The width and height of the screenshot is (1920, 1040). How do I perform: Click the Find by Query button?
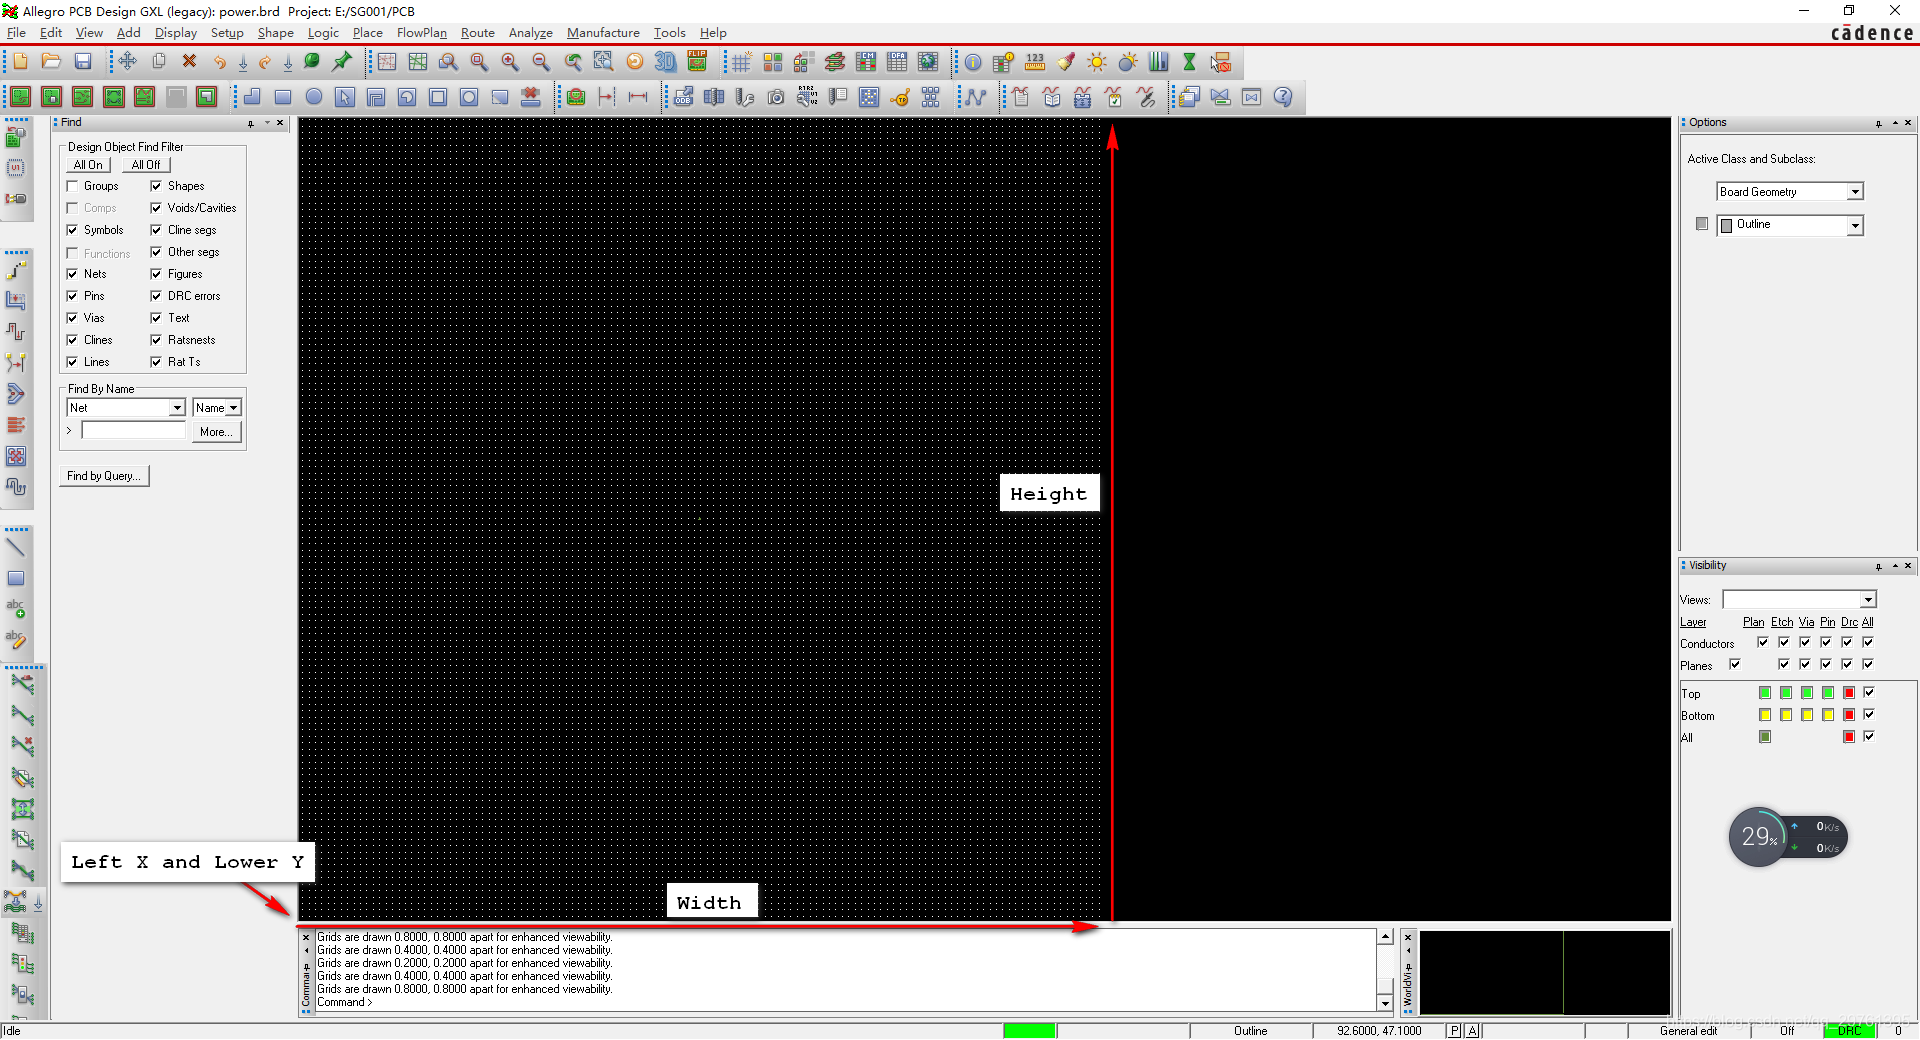coord(104,476)
